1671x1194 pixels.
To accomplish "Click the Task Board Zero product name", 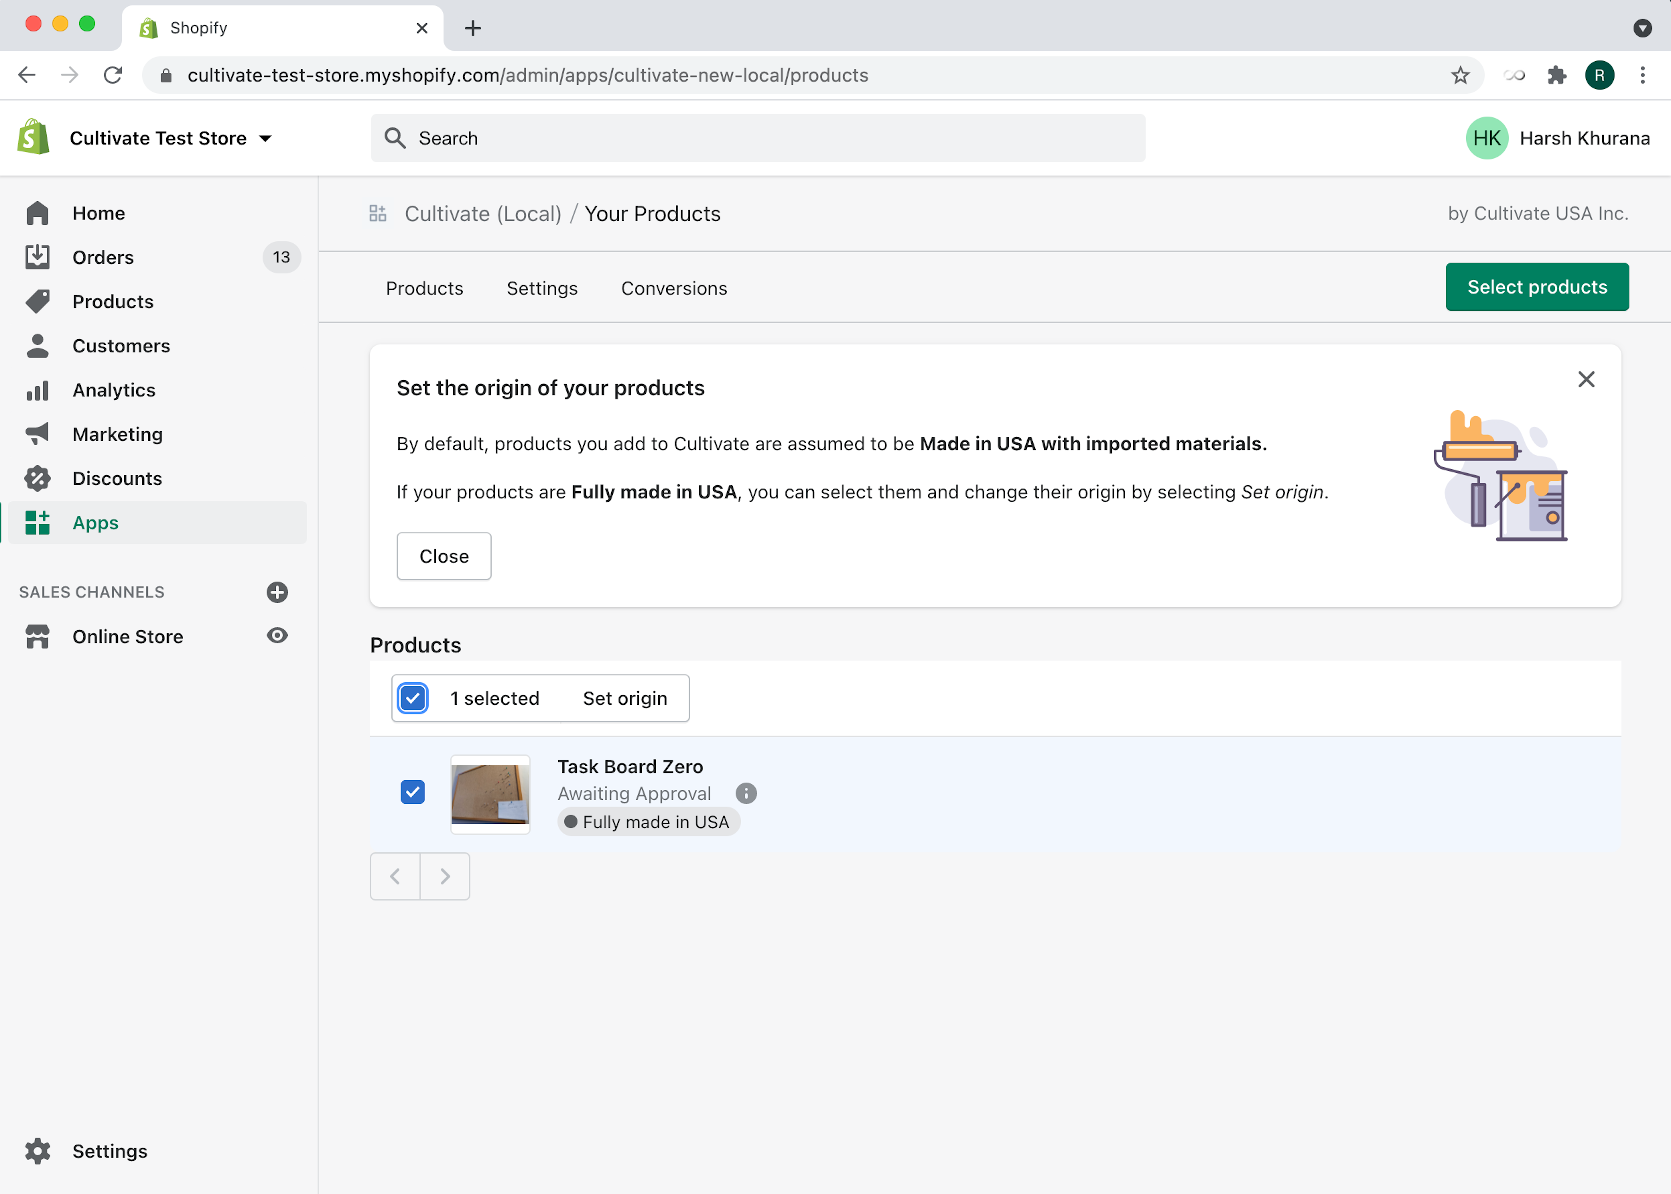I will point(630,766).
